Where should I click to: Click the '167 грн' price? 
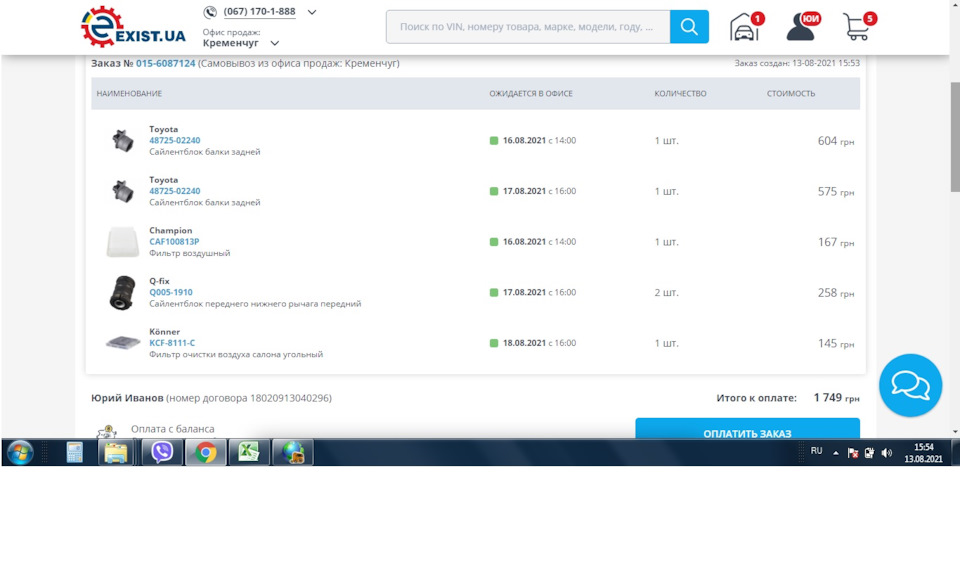tap(836, 243)
